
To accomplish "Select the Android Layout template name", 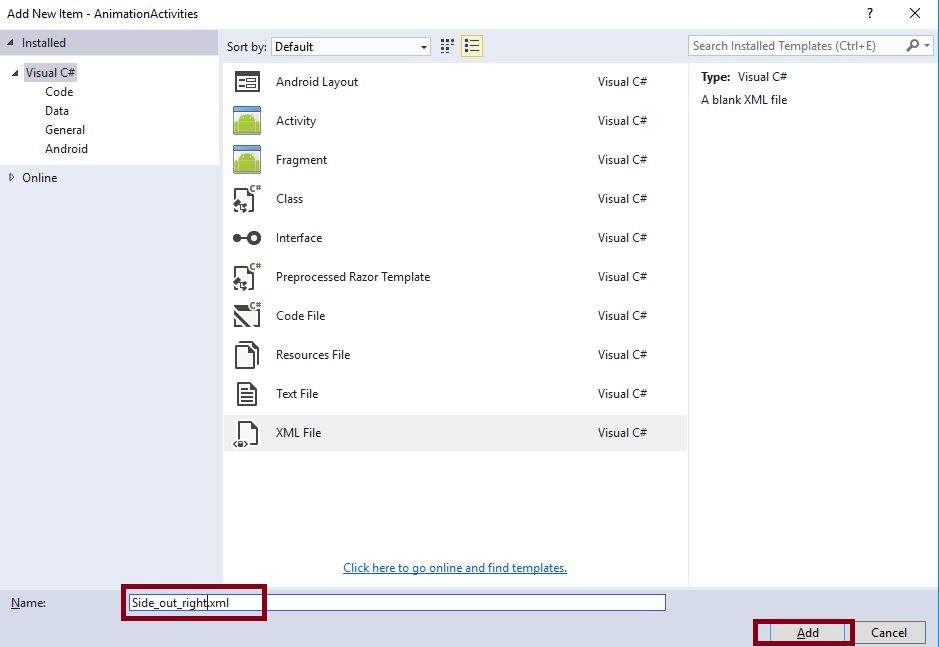I will pos(317,82).
